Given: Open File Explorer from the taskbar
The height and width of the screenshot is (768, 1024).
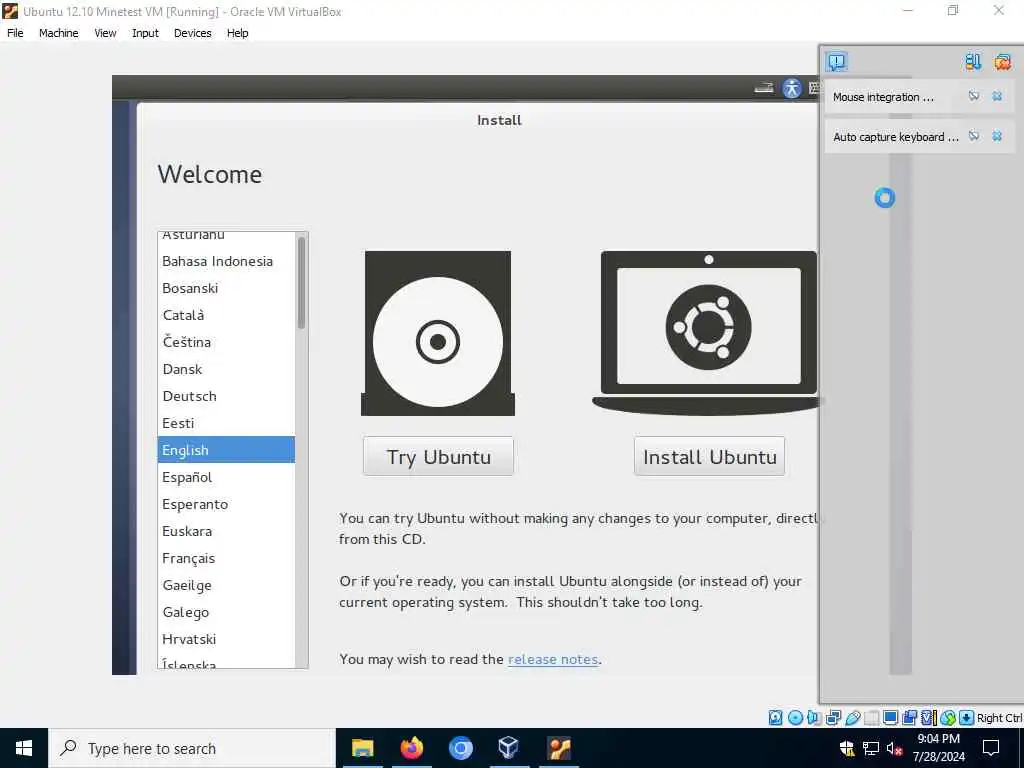Looking at the screenshot, I should click(x=362, y=748).
